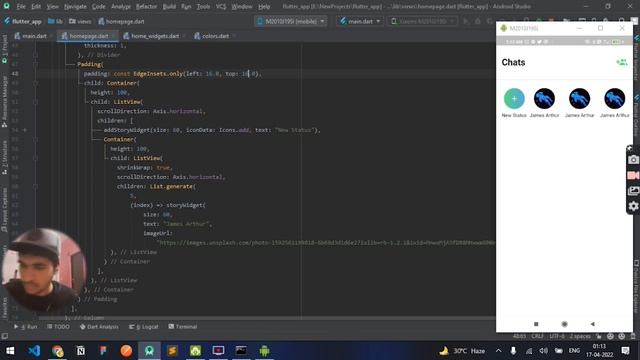Click the UTF-8 encoding status entry

pyautogui.click(x=557, y=336)
